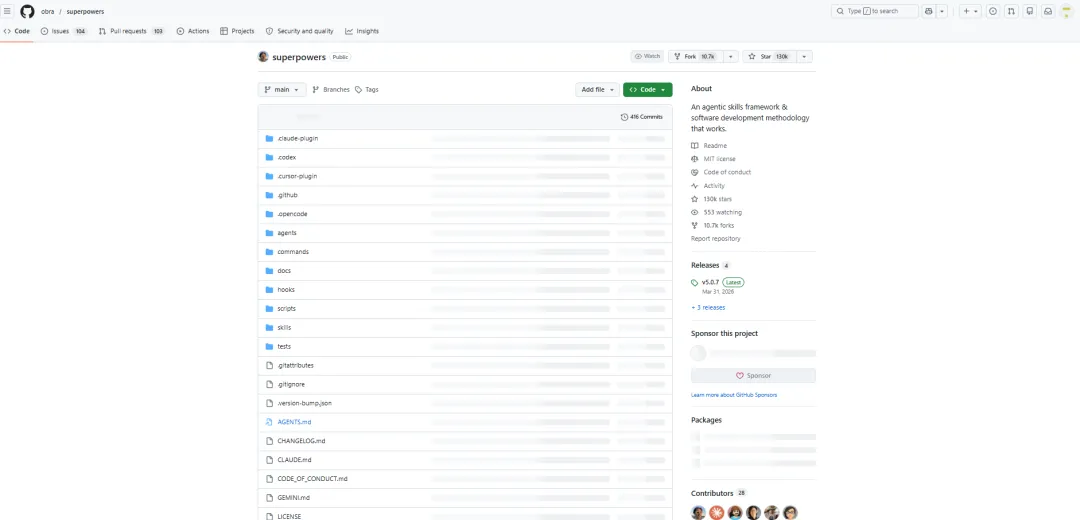The width and height of the screenshot is (1080, 520).
Task: Switch to the Actions tab
Action: (193, 31)
